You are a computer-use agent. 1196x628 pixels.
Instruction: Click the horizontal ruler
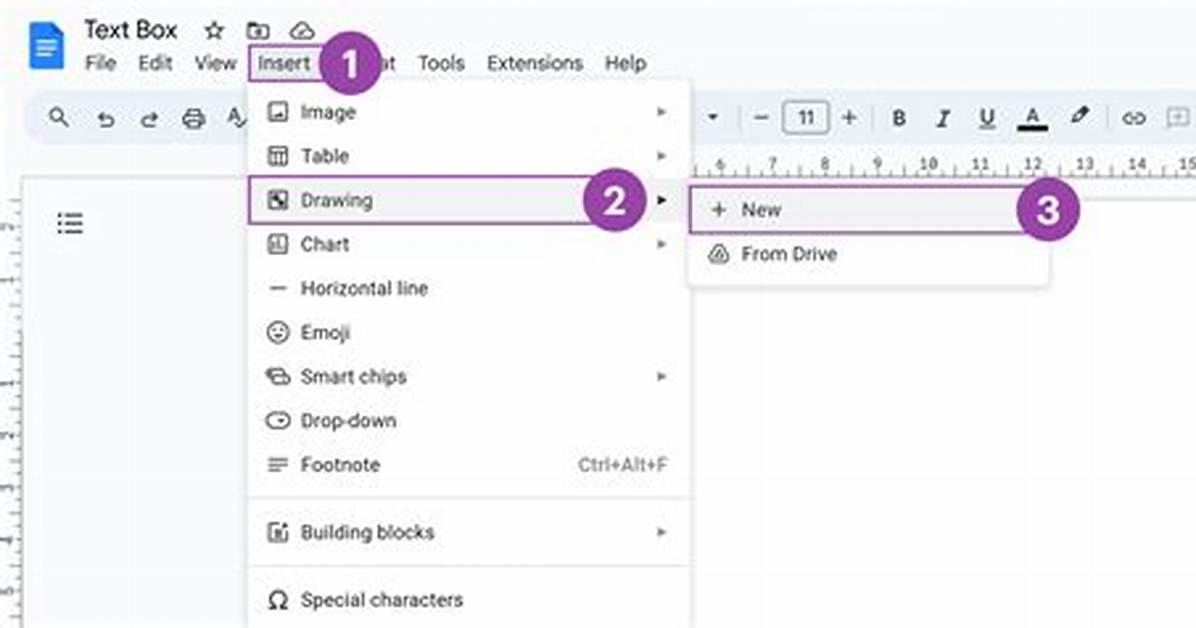tap(943, 165)
